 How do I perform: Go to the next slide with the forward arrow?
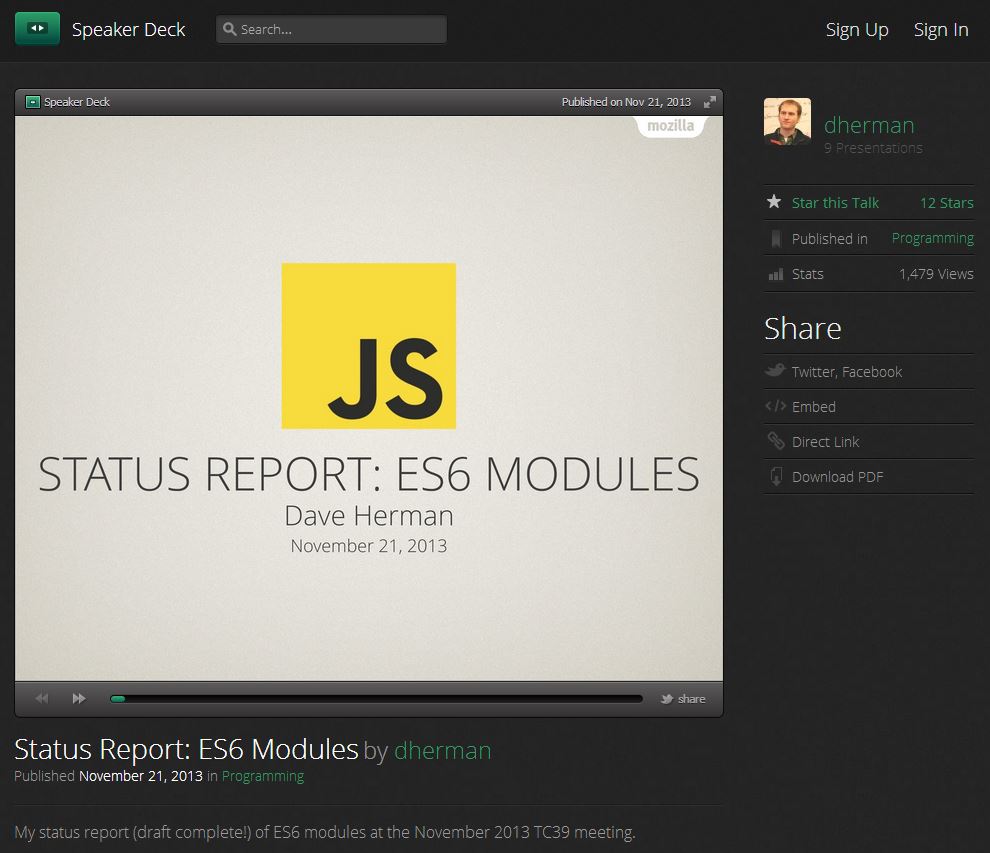[x=79, y=698]
